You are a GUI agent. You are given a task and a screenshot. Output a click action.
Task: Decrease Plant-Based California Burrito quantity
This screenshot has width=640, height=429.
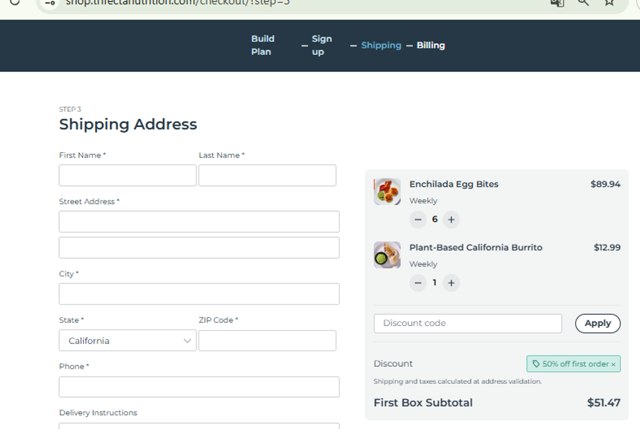tap(418, 283)
